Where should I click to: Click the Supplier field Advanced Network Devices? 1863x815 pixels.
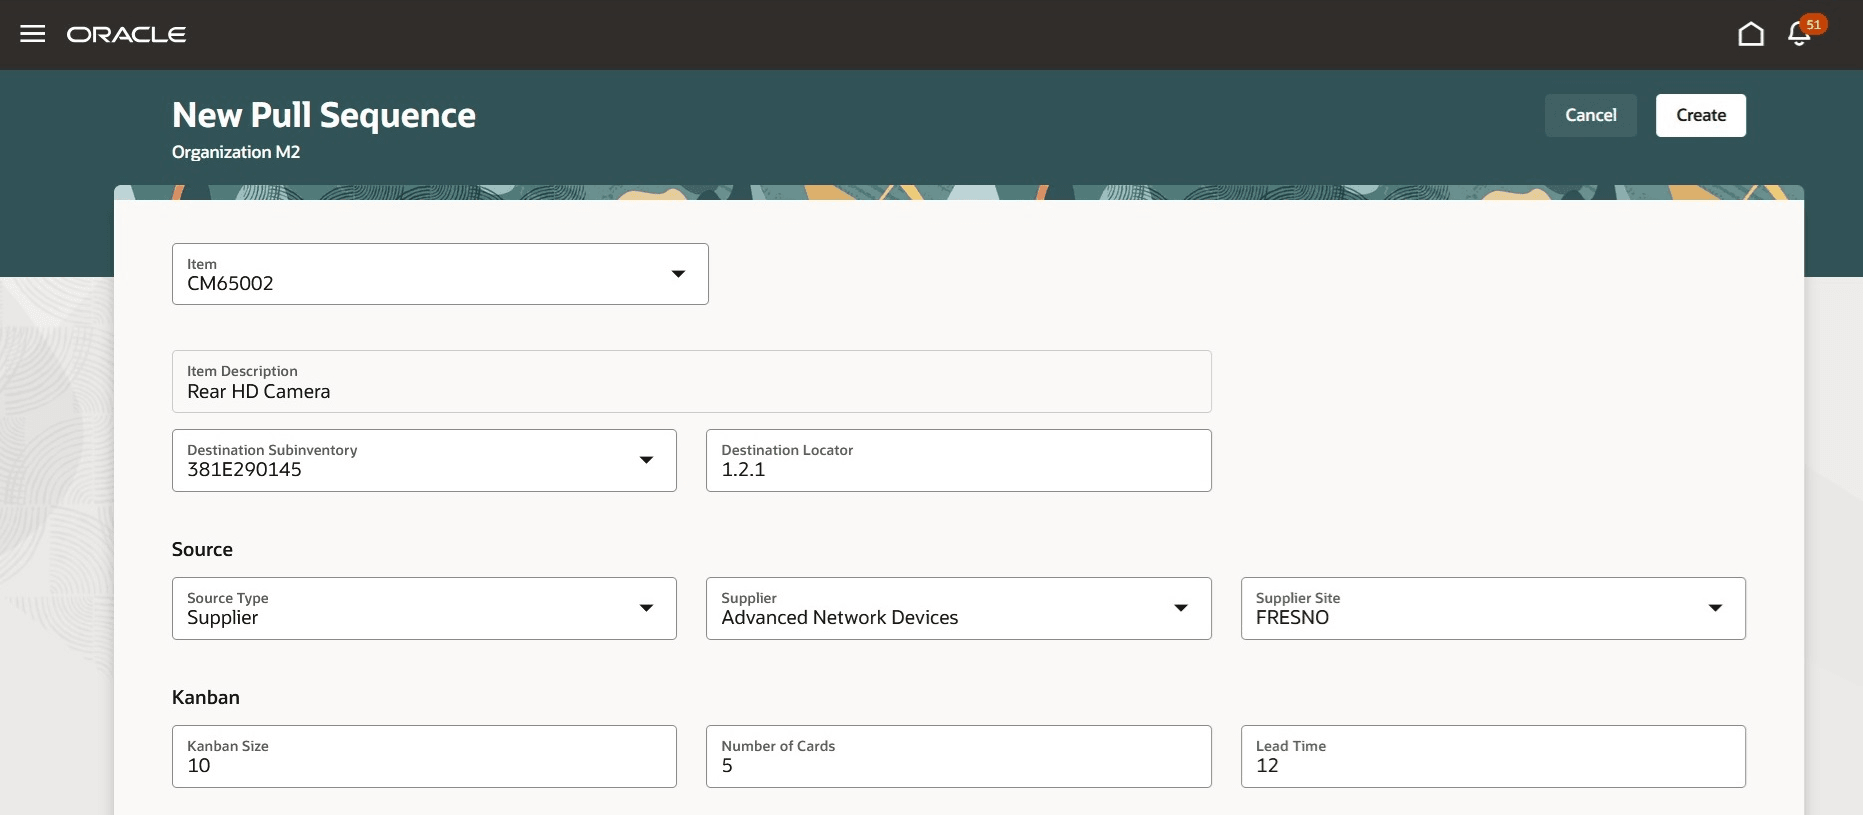[x=959, y=608]
